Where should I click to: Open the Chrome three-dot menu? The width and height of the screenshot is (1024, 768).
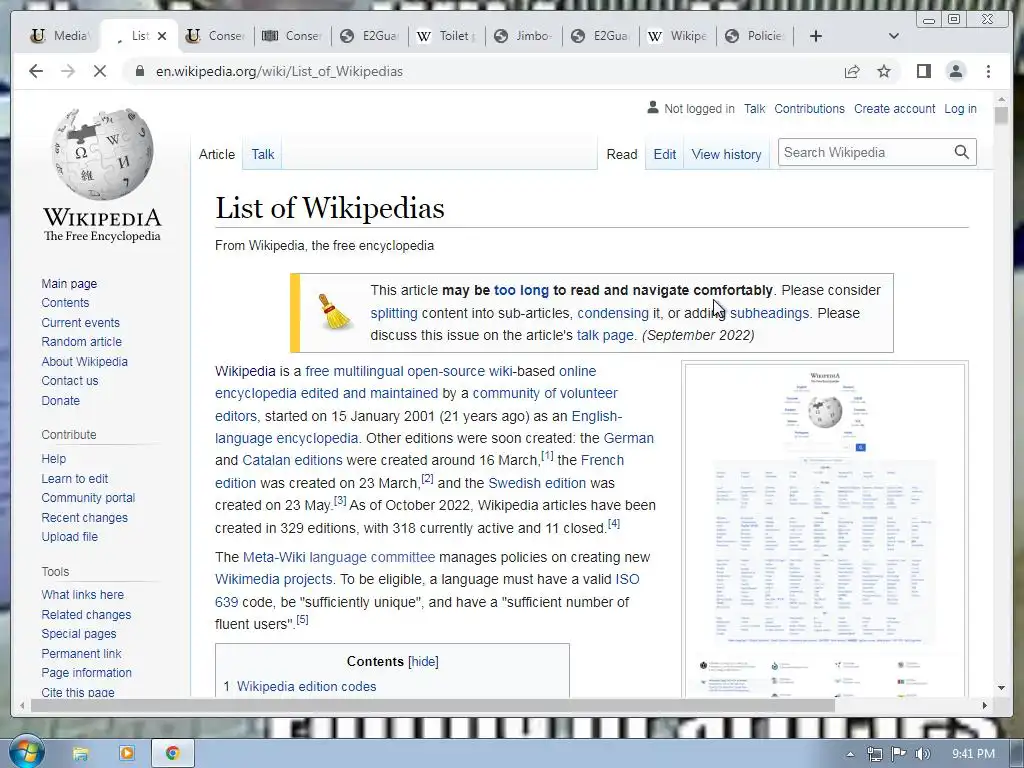click(988, 71)
